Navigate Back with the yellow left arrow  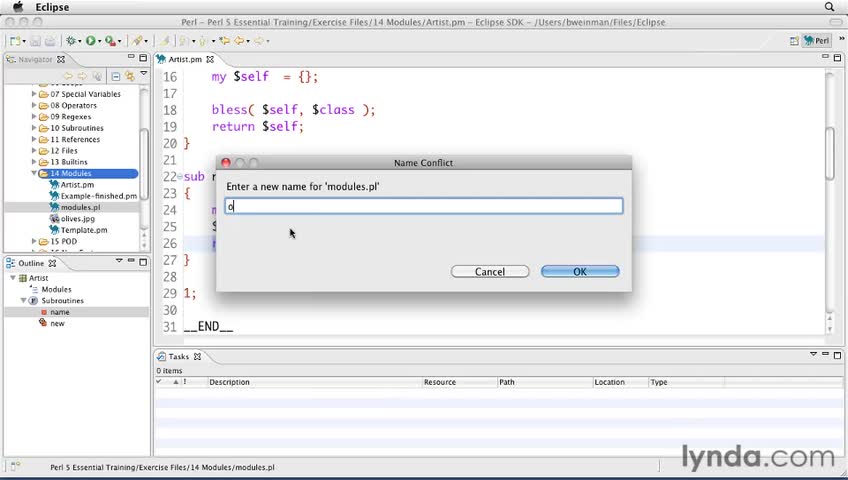(x=238, y=41)
